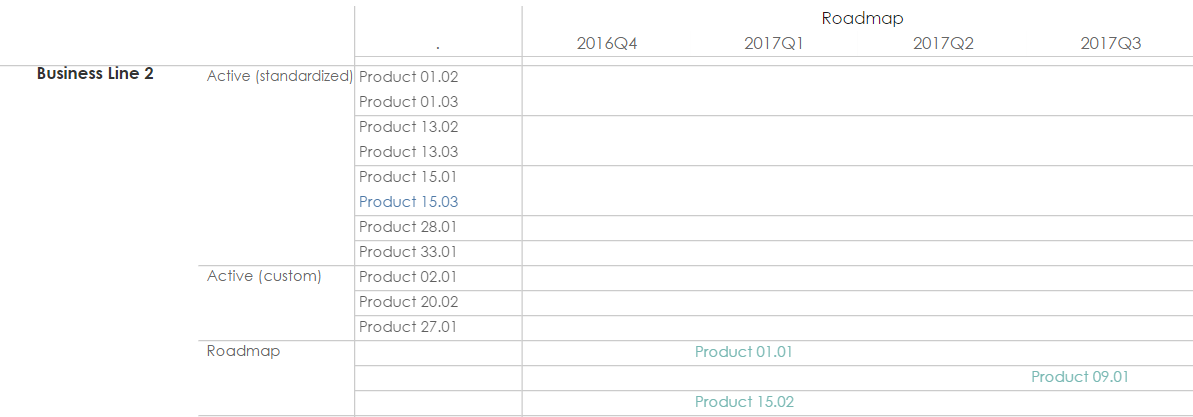Select the 2017Q2 column header

pos(943,44)
